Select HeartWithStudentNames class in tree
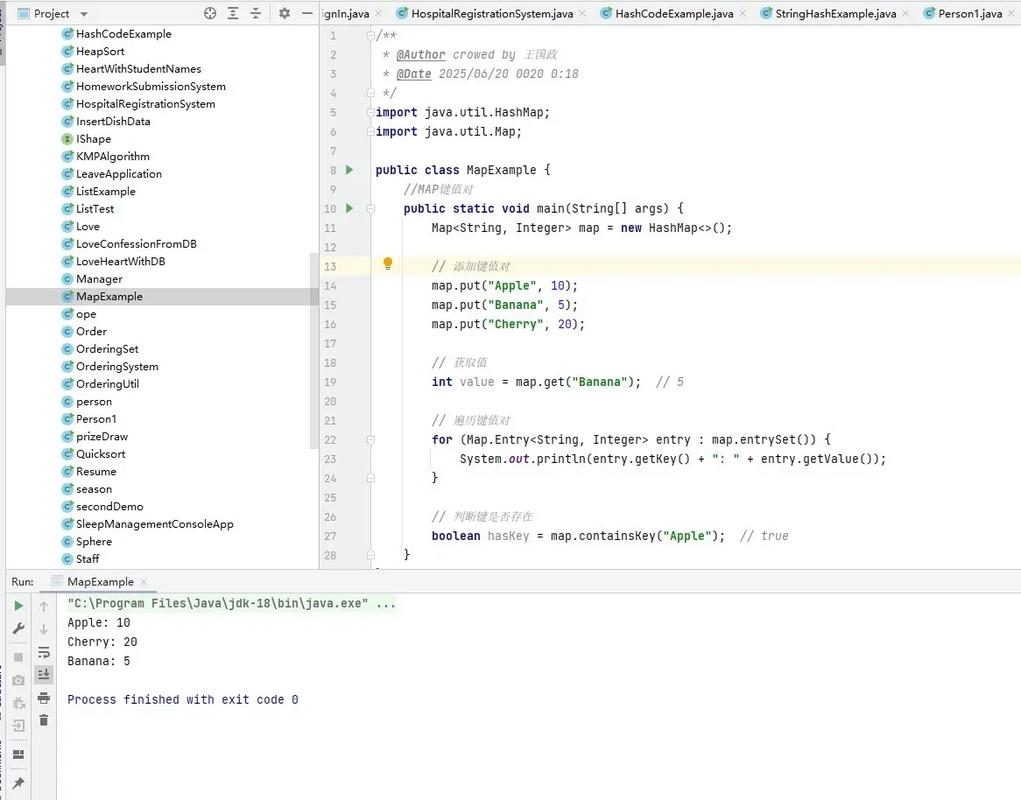 (139, 69)
